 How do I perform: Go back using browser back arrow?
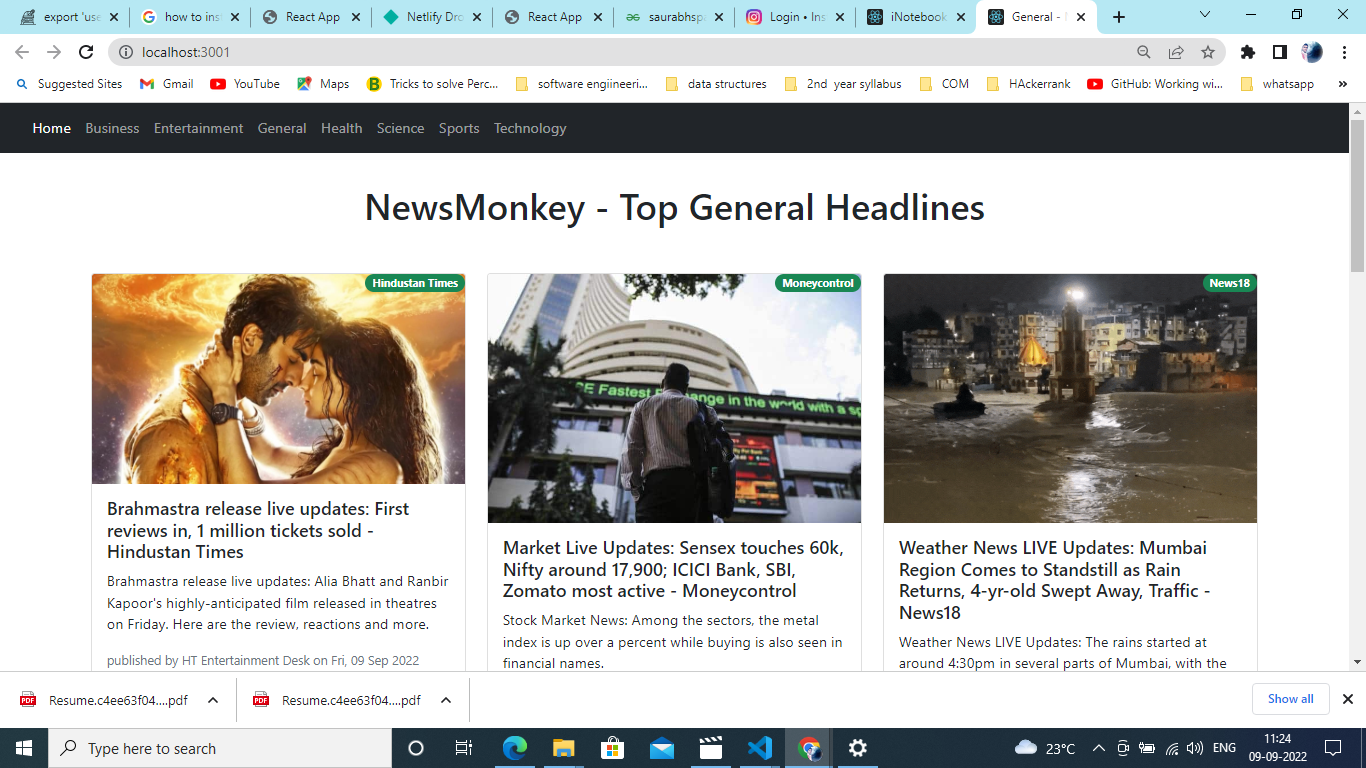(22, 52)
